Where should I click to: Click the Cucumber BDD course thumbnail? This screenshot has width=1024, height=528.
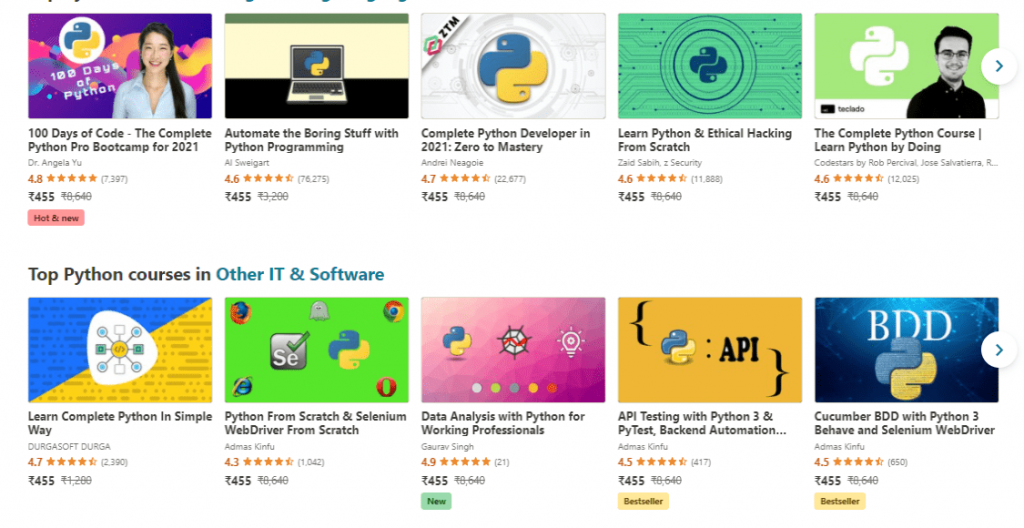pyautogui.click(x=906, y=349)
